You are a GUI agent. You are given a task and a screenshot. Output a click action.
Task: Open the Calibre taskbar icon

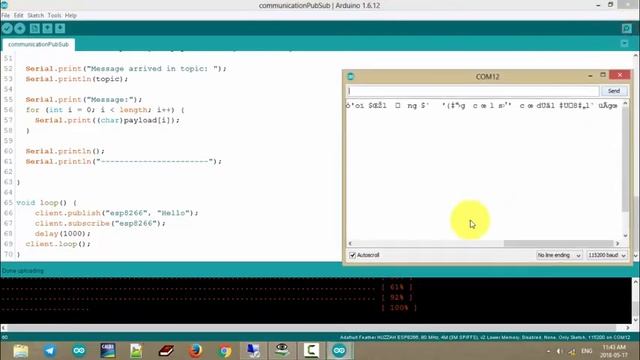(x=108, y=351)
